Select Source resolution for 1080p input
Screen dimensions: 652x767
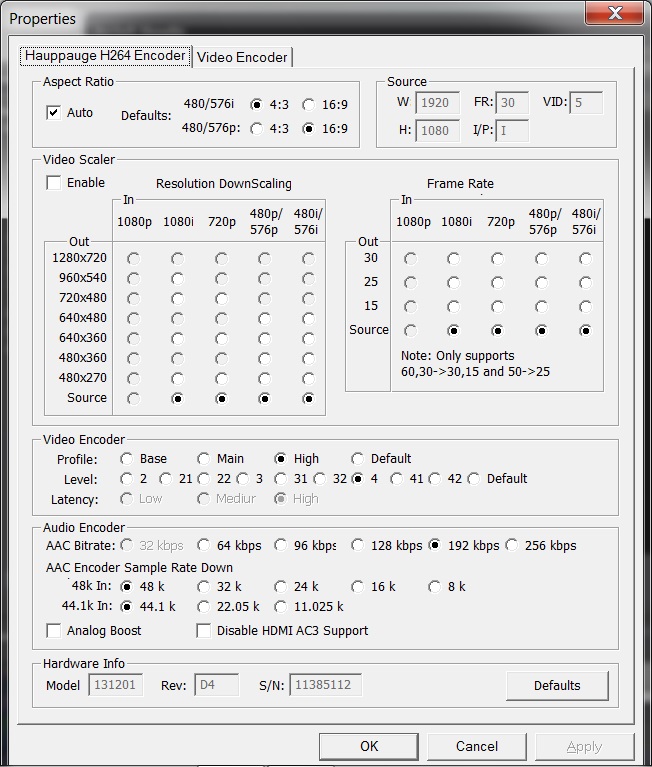(x=134, y=399)
